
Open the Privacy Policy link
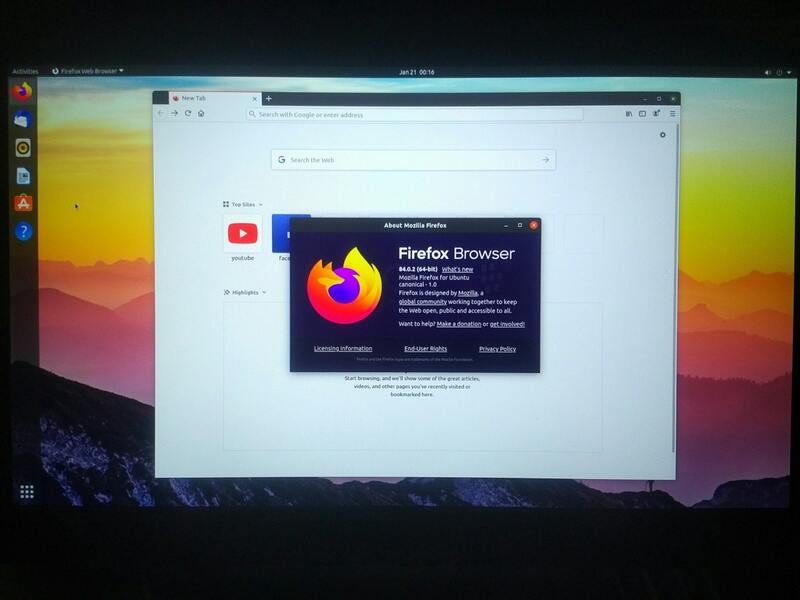(x=497, y=349)
